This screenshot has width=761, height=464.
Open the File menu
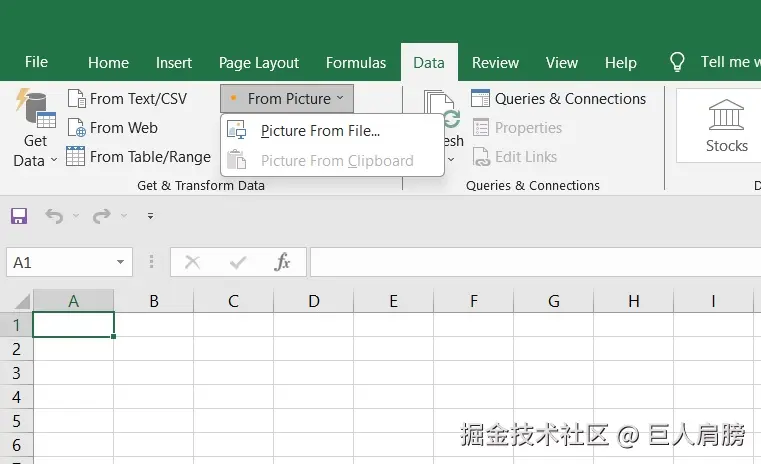coord(36,62)
